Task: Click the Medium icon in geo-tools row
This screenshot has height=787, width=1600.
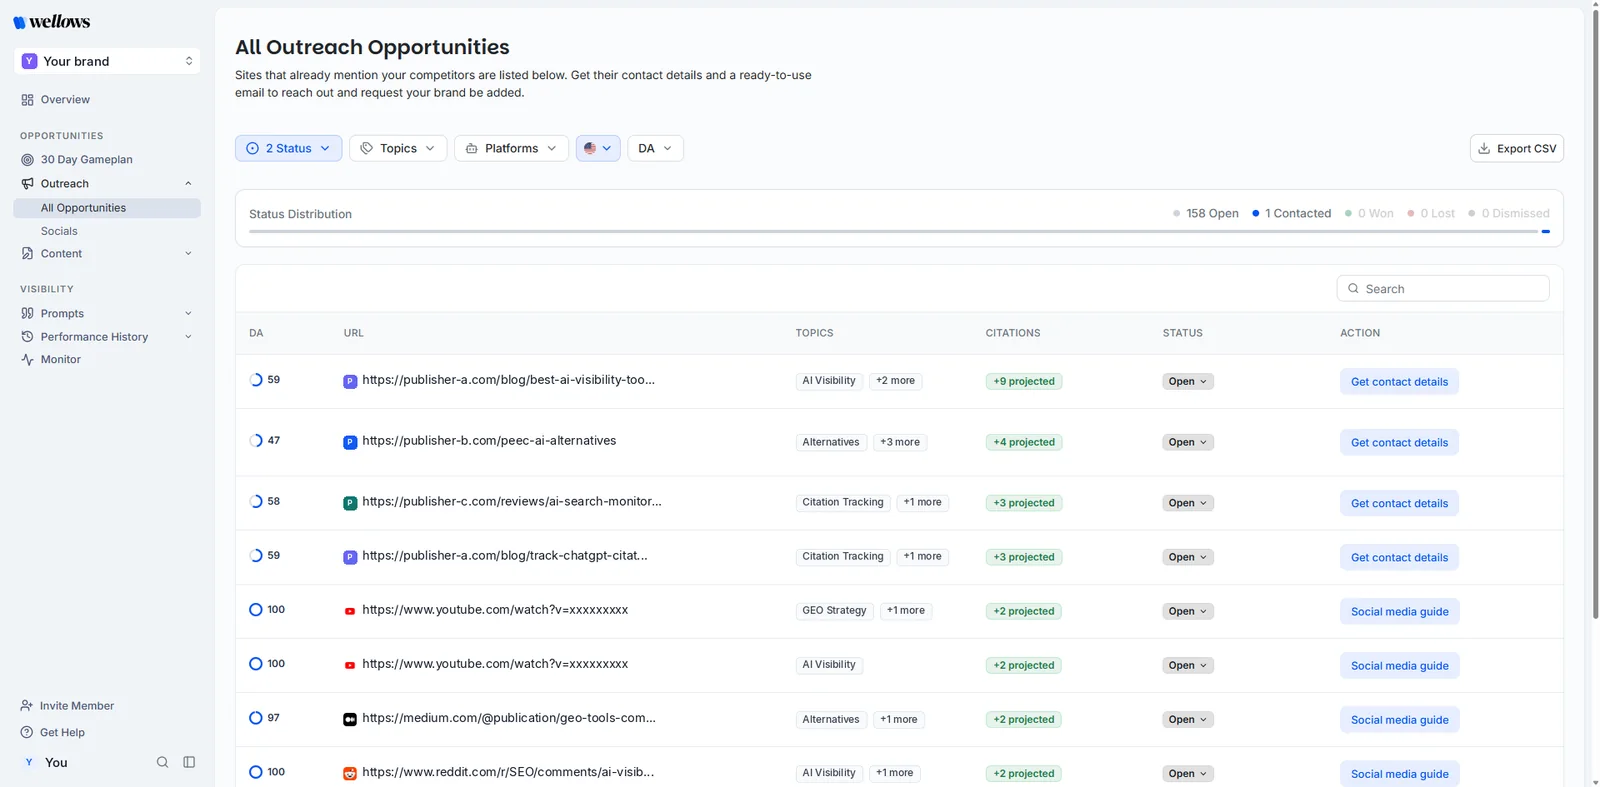Action: click(x=350, y=719)
